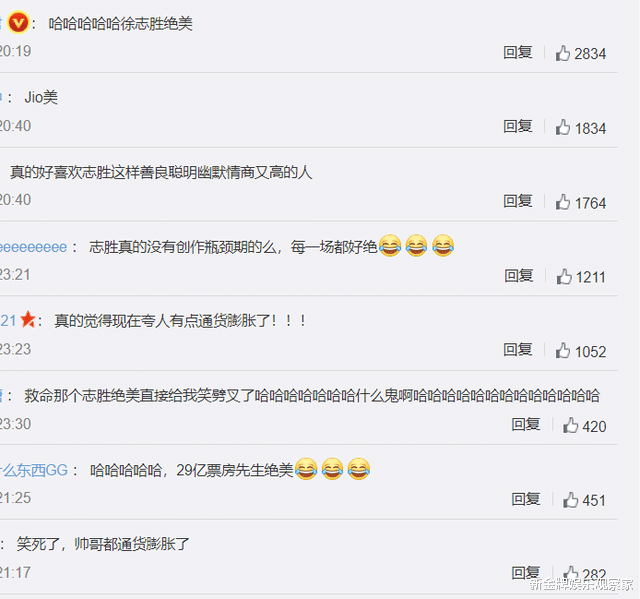Click the orange verified V badge
This screenshot has width=640, height=599.
click(18, 22)
